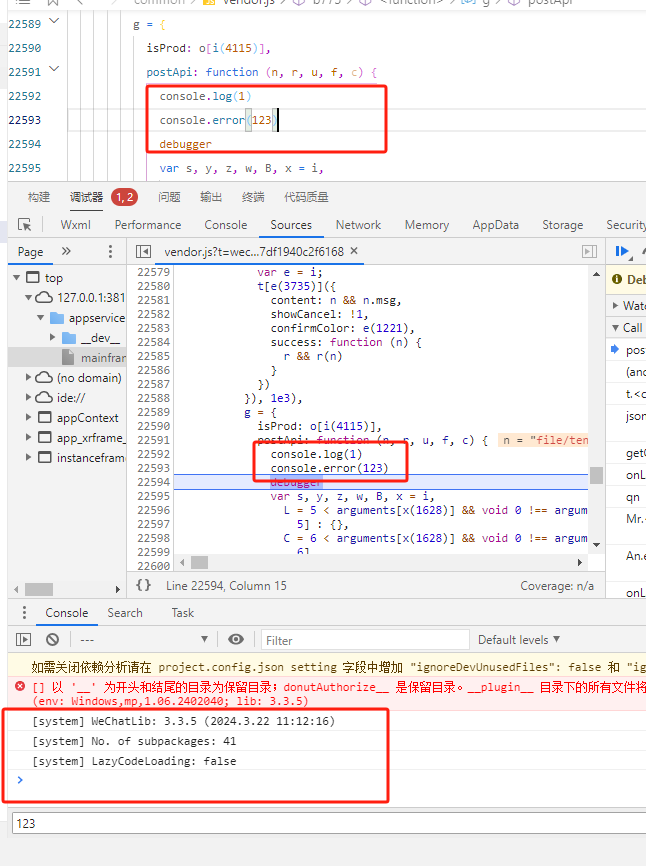The height and width of the screenshot is (866, 646).
Task: Click the debugger badge showing 1, 2
Action: click(124, 197)
